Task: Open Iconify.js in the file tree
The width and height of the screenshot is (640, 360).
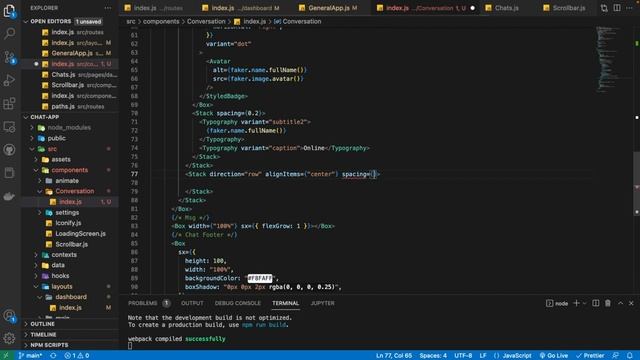Action: (x=68, y=223)
